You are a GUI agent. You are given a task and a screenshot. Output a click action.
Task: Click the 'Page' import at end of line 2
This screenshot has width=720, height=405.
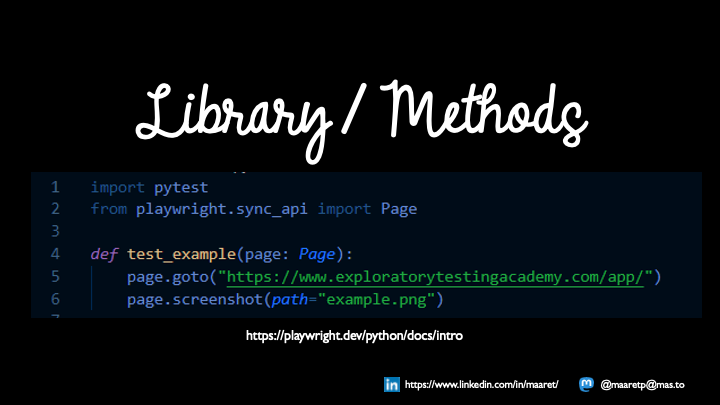[399, 209]
